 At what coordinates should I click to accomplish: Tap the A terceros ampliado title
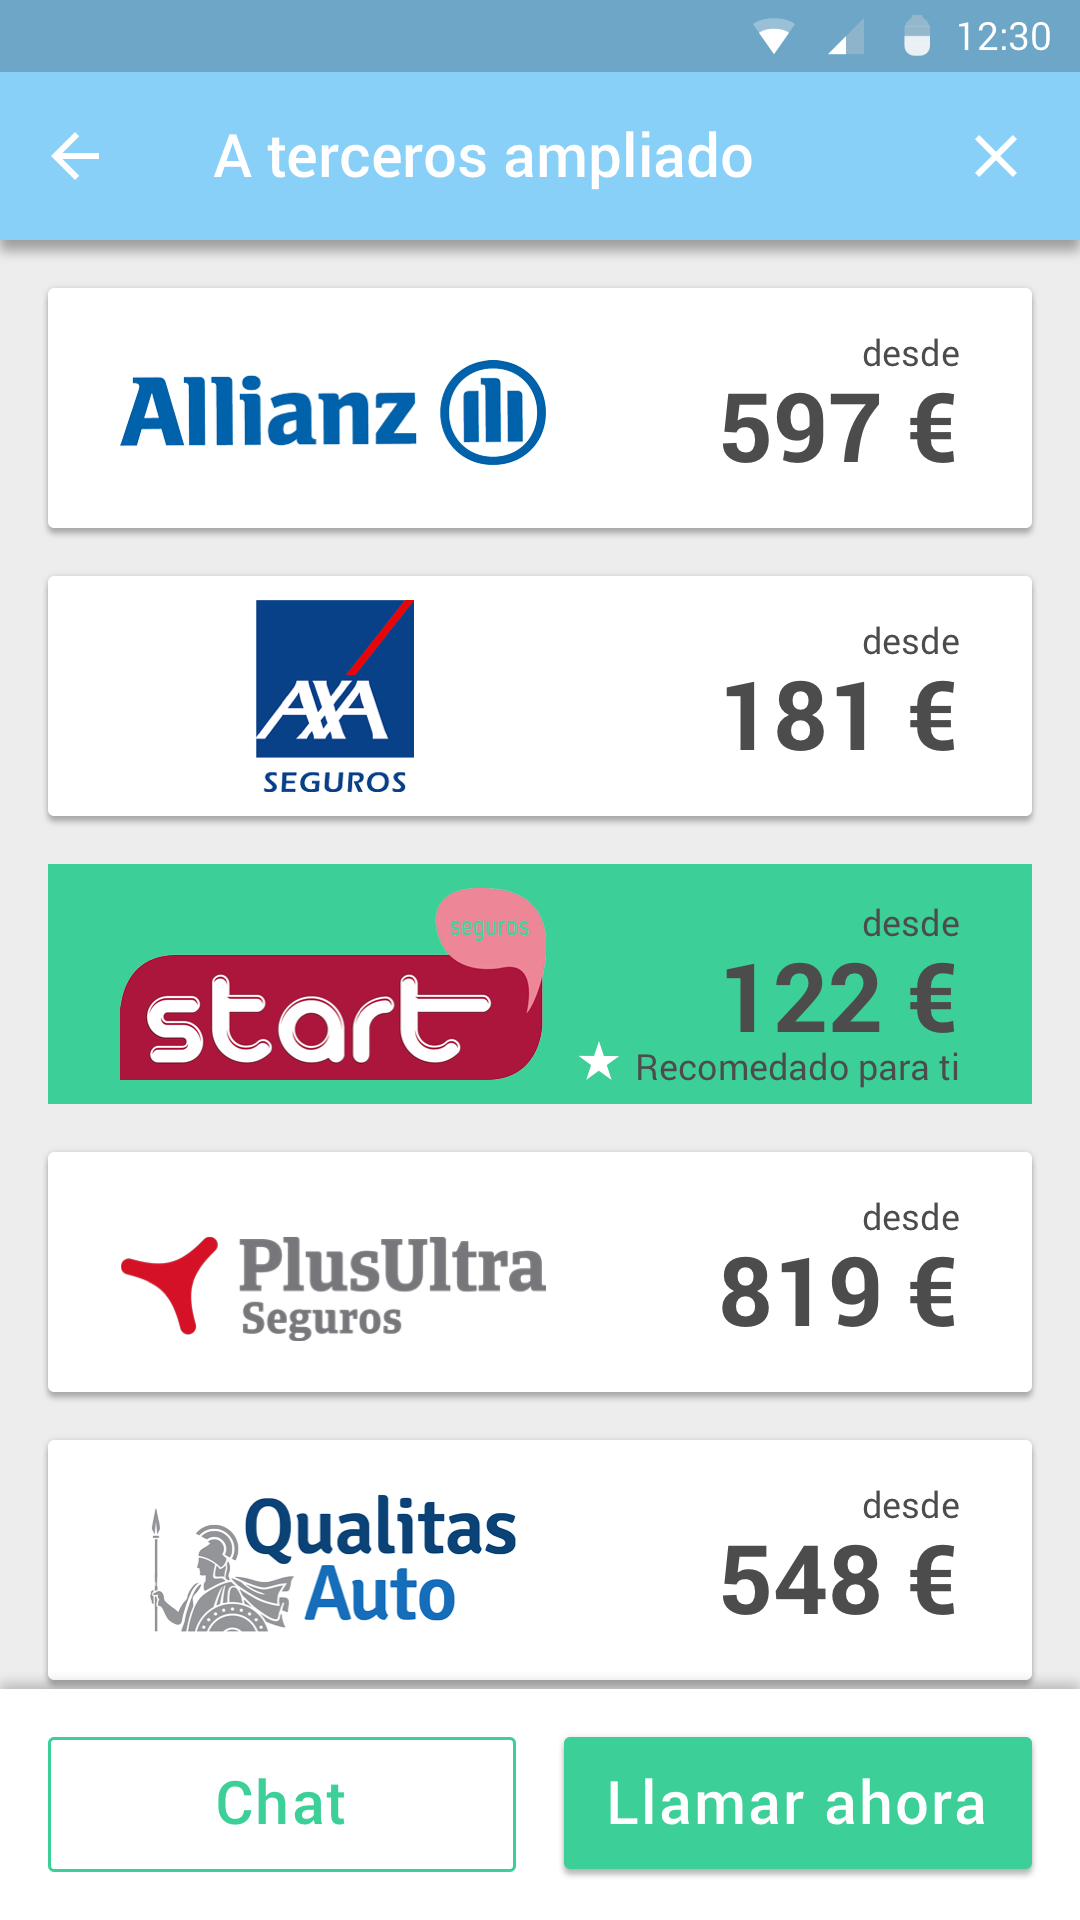(483, 157)
